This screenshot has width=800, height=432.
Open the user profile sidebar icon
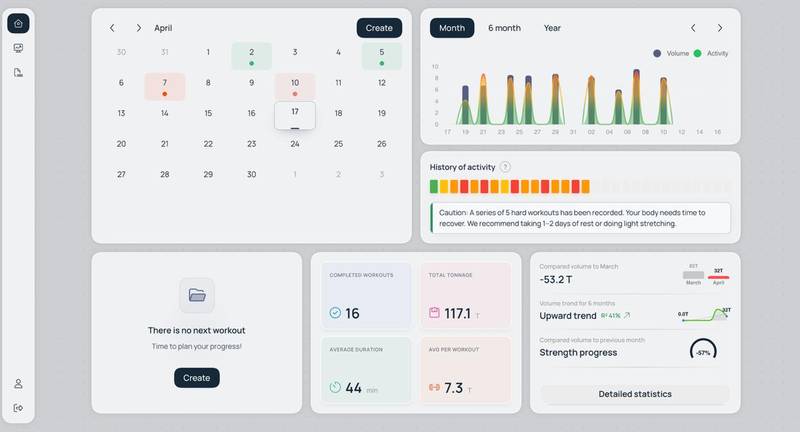coord(18,384)
